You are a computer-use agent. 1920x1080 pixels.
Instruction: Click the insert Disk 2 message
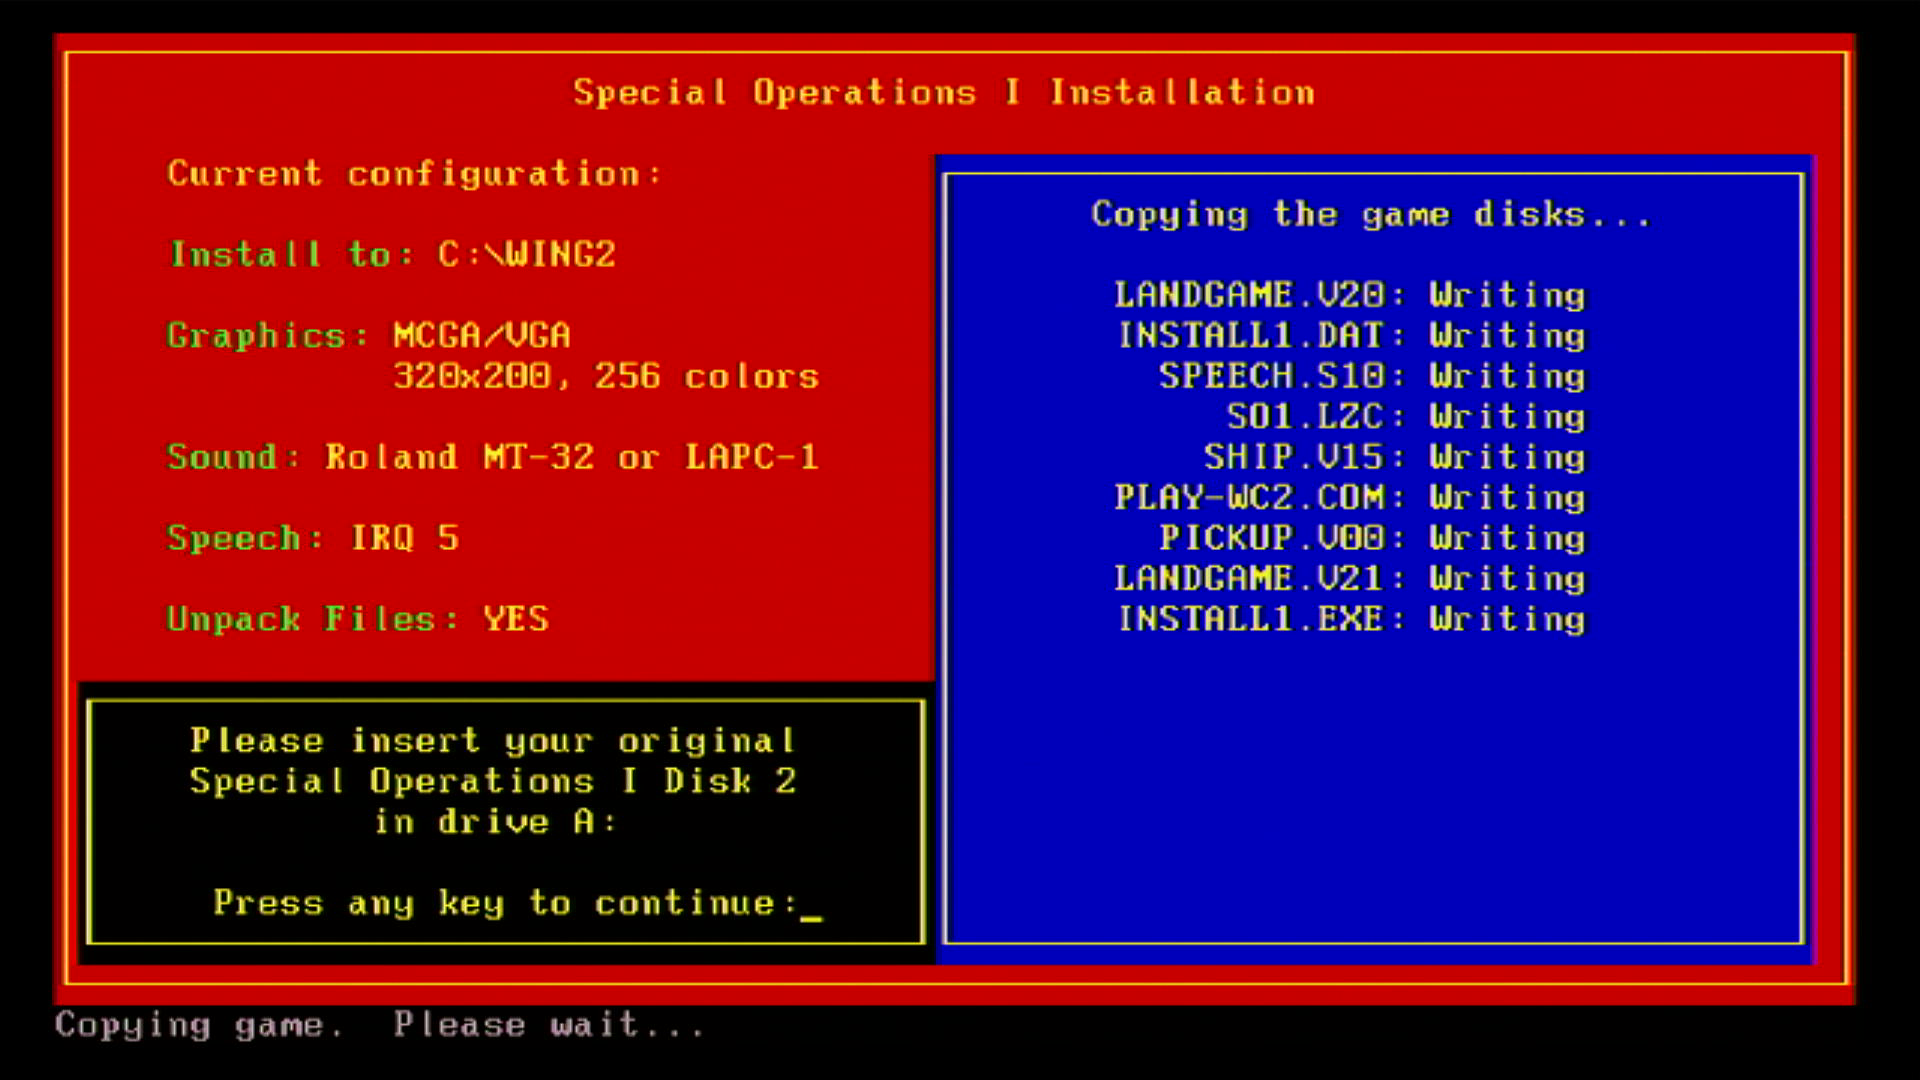click(x=493, y=780)
